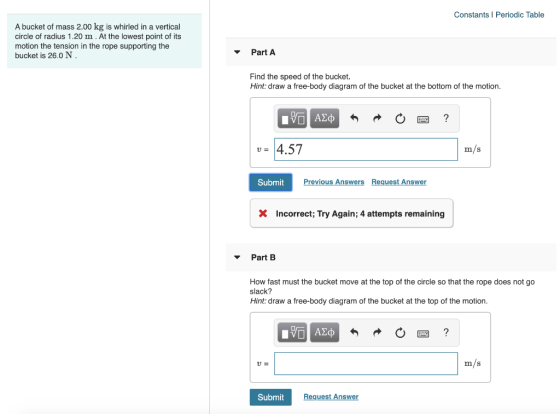Image resolution: width=560 pixels, height=414 pixels.
Task: Open the math templates button in Part A
Action: pyautogui.click(x=292, y=118)
